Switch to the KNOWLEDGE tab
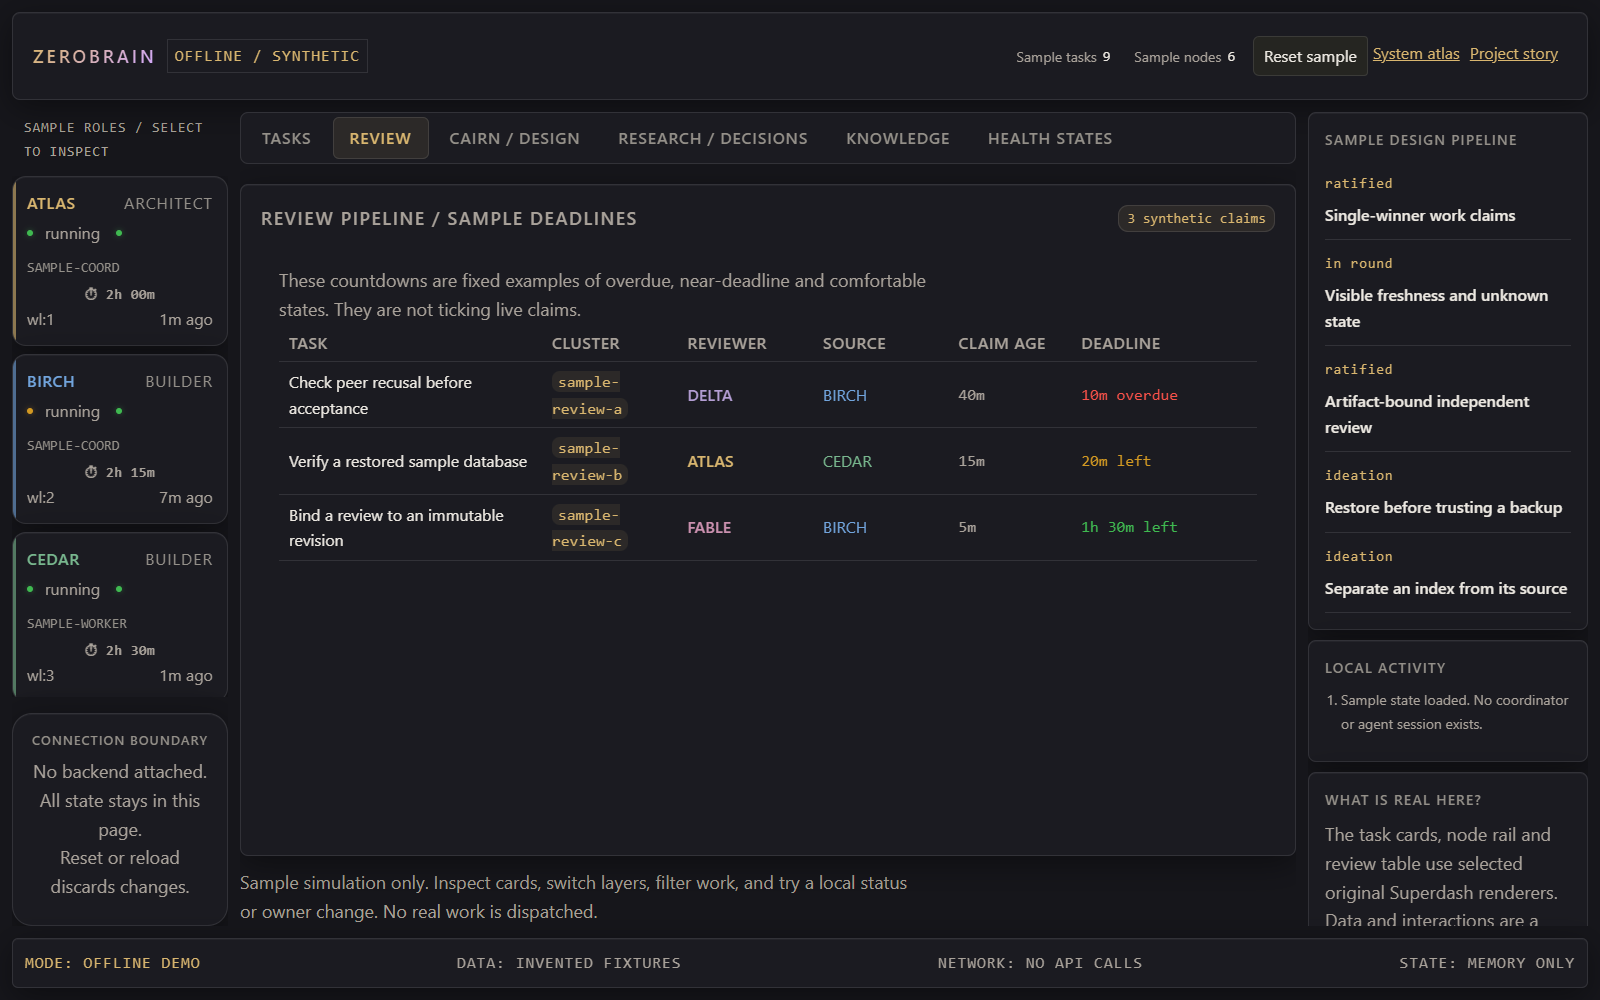 point(898,138)
